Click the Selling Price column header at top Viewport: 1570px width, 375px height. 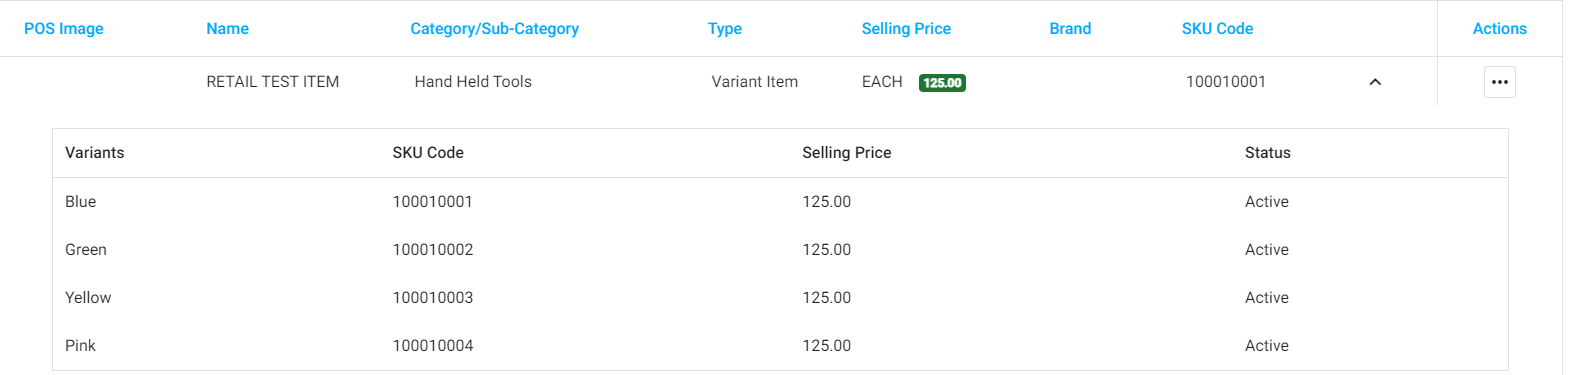906,29
